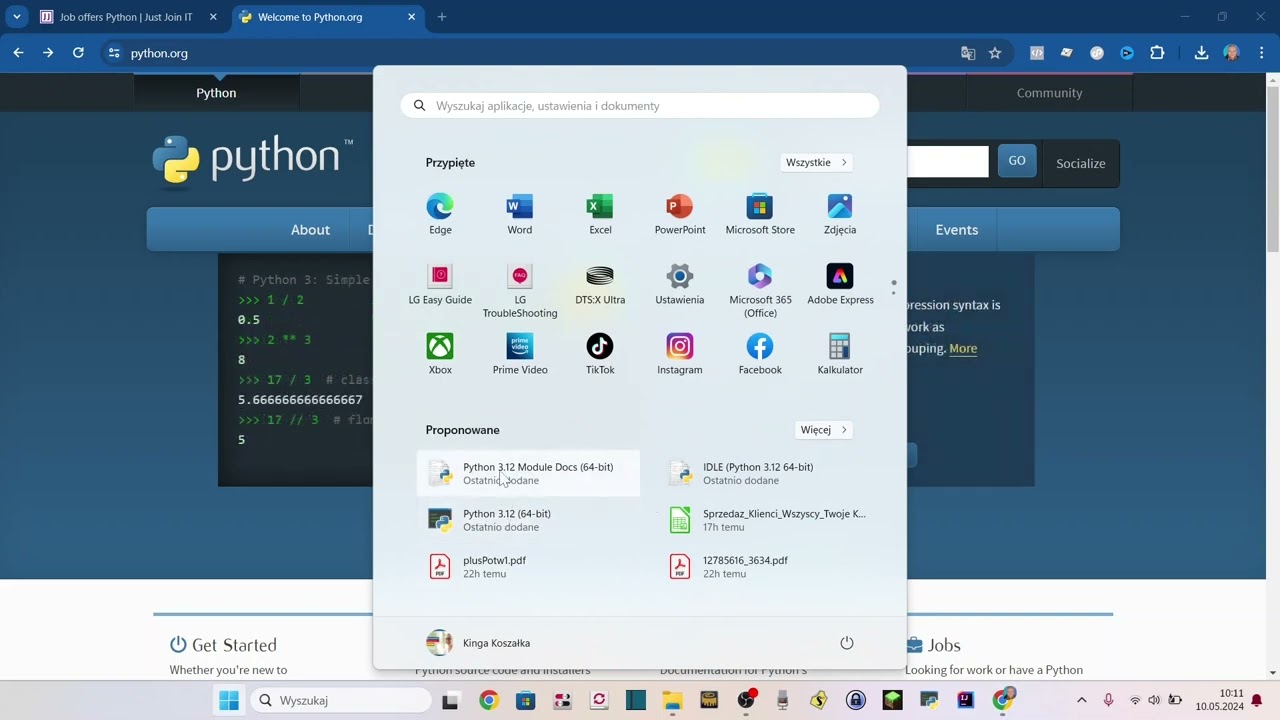Reload the python.org page
This screenshot has width=1280, height=720.
point(78,53)
